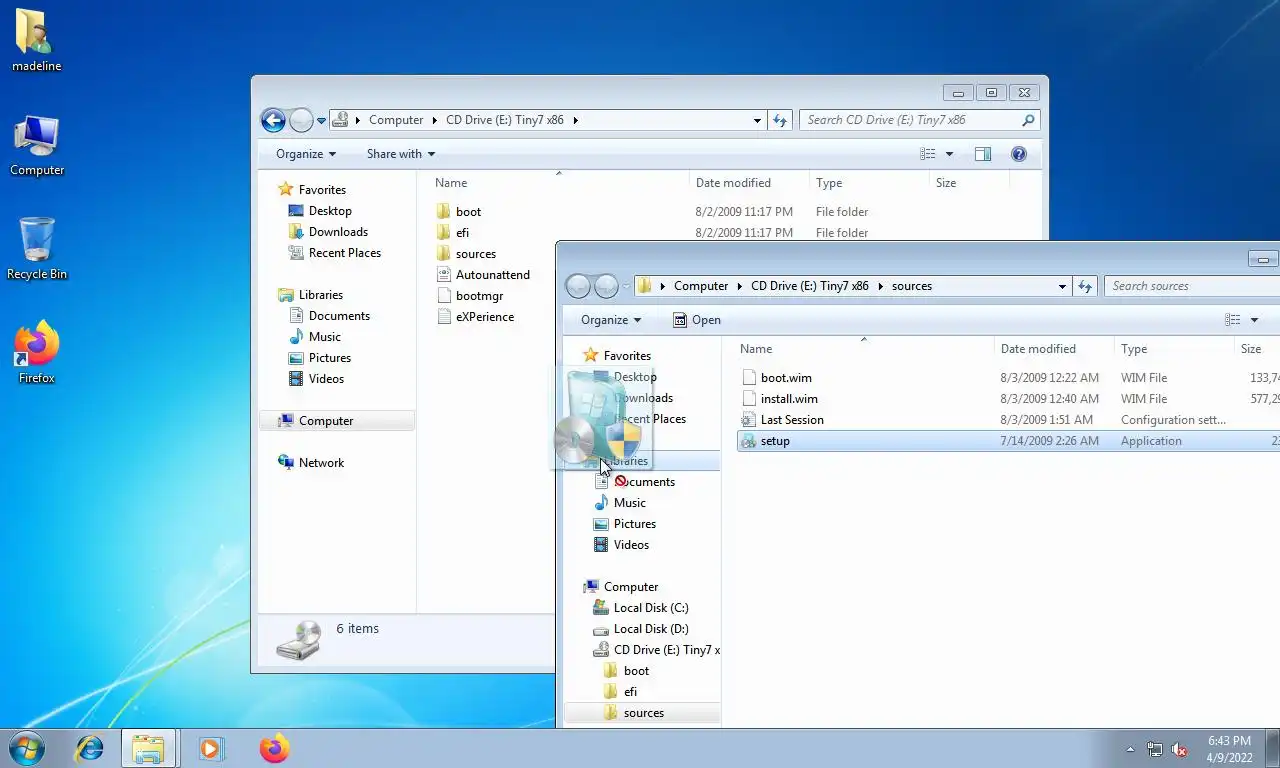Viewport: 1280px width, 768px height.
Task: Open Windows Media Player from the taskbar
Action: click(x=211, y=747)
